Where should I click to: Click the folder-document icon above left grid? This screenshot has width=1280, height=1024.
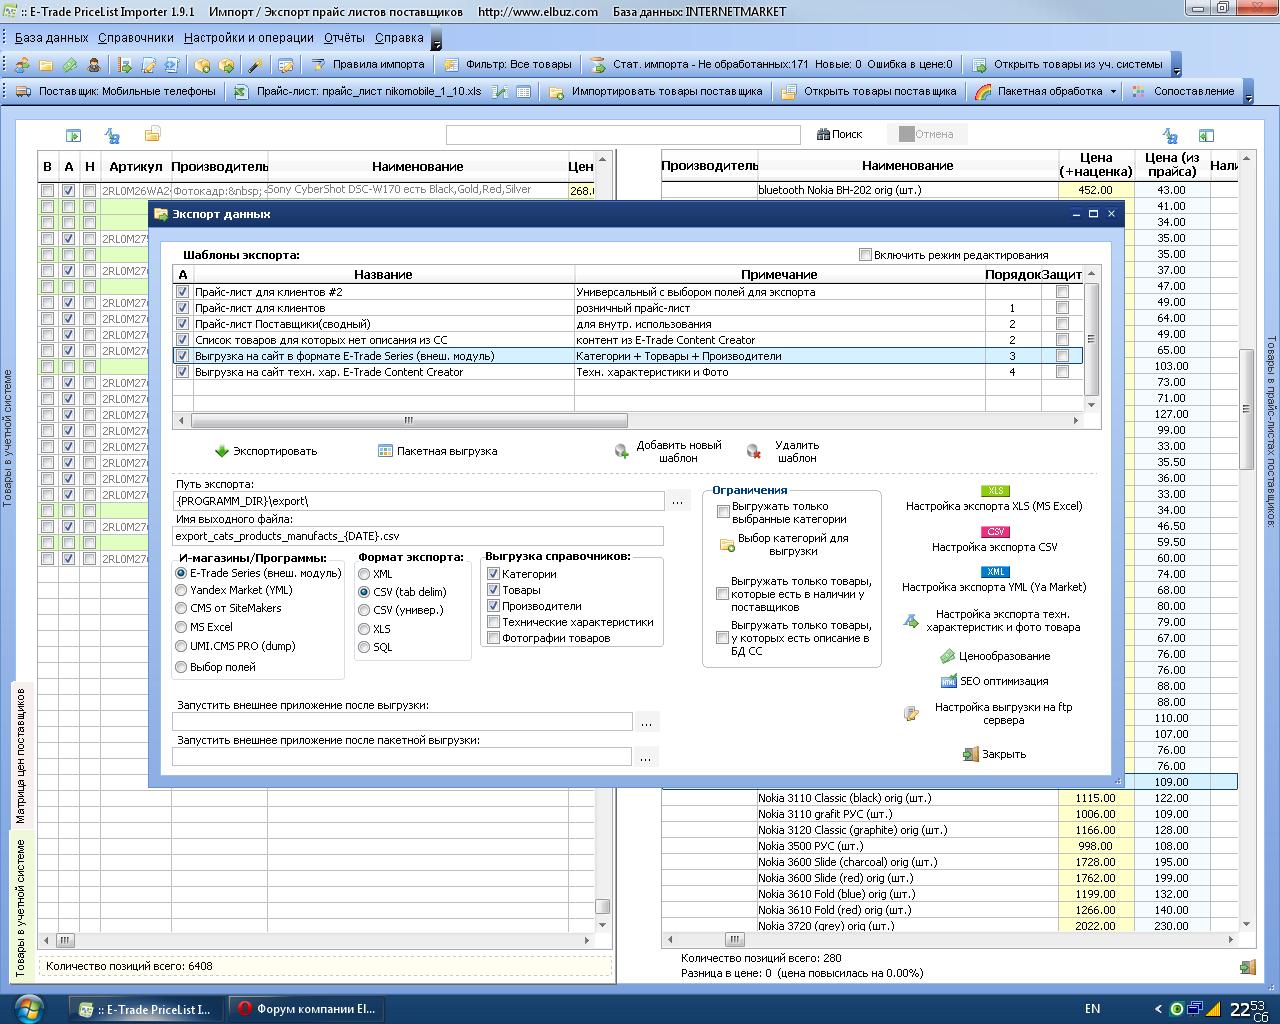click(152, 134)
